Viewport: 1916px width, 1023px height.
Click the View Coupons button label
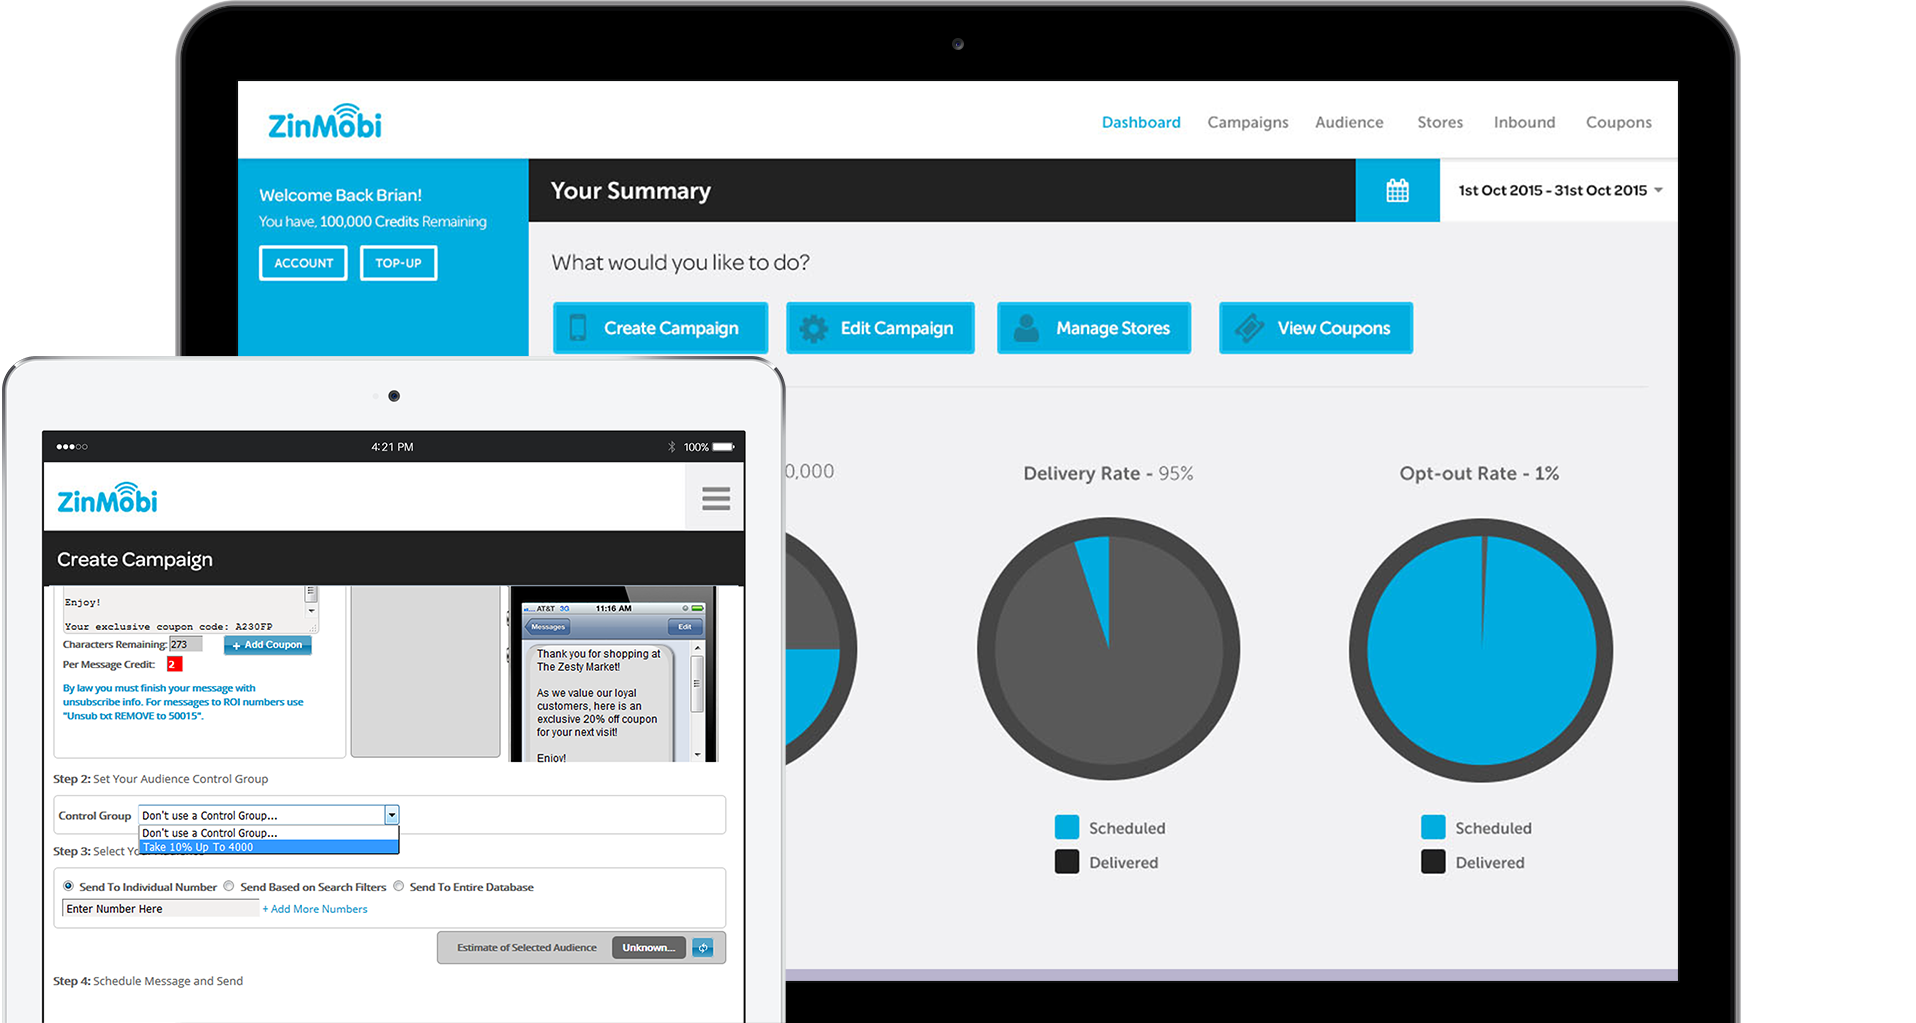[1334, 328]
